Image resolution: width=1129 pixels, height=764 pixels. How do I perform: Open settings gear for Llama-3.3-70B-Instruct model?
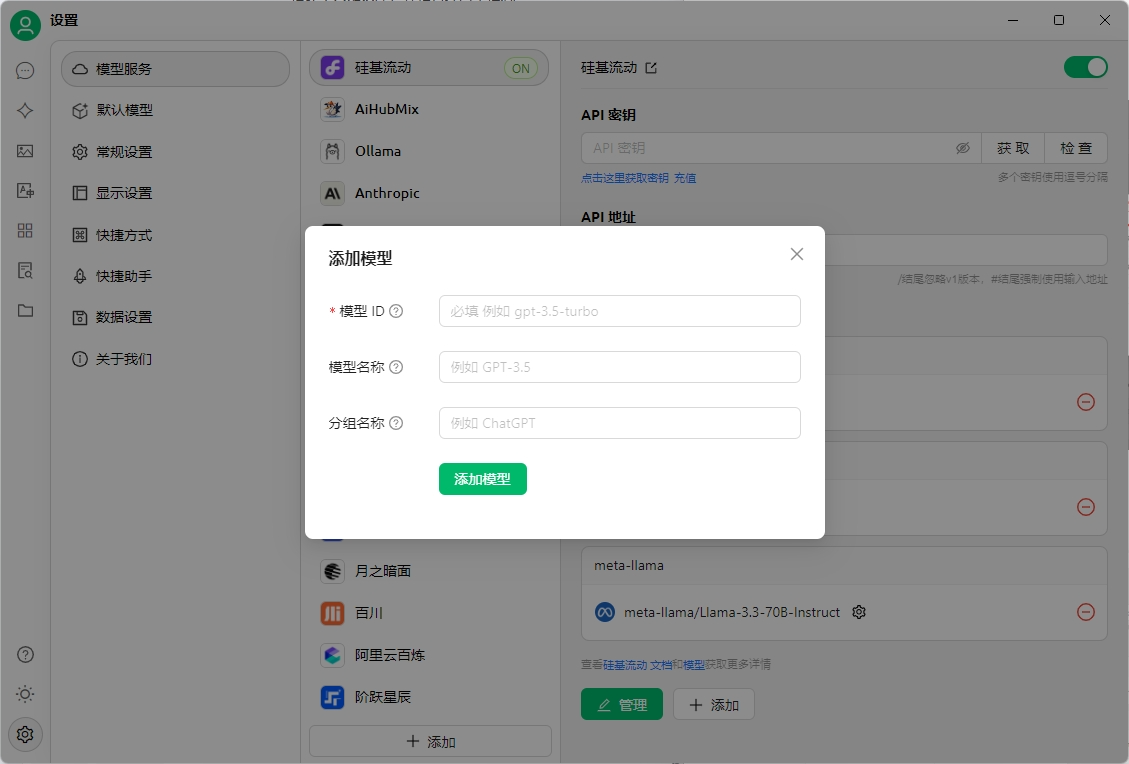[859, 612]
